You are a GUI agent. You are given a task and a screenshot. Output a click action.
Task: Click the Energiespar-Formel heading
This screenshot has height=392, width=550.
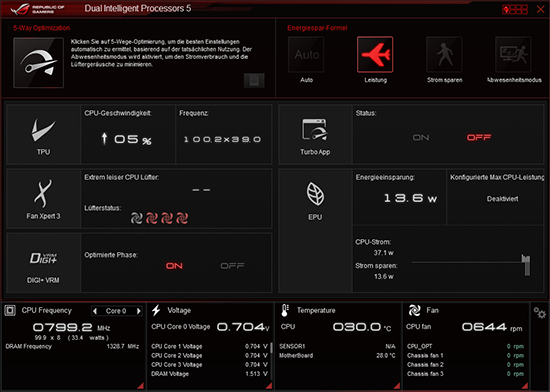pyautogui.click(x=317, y=28)
